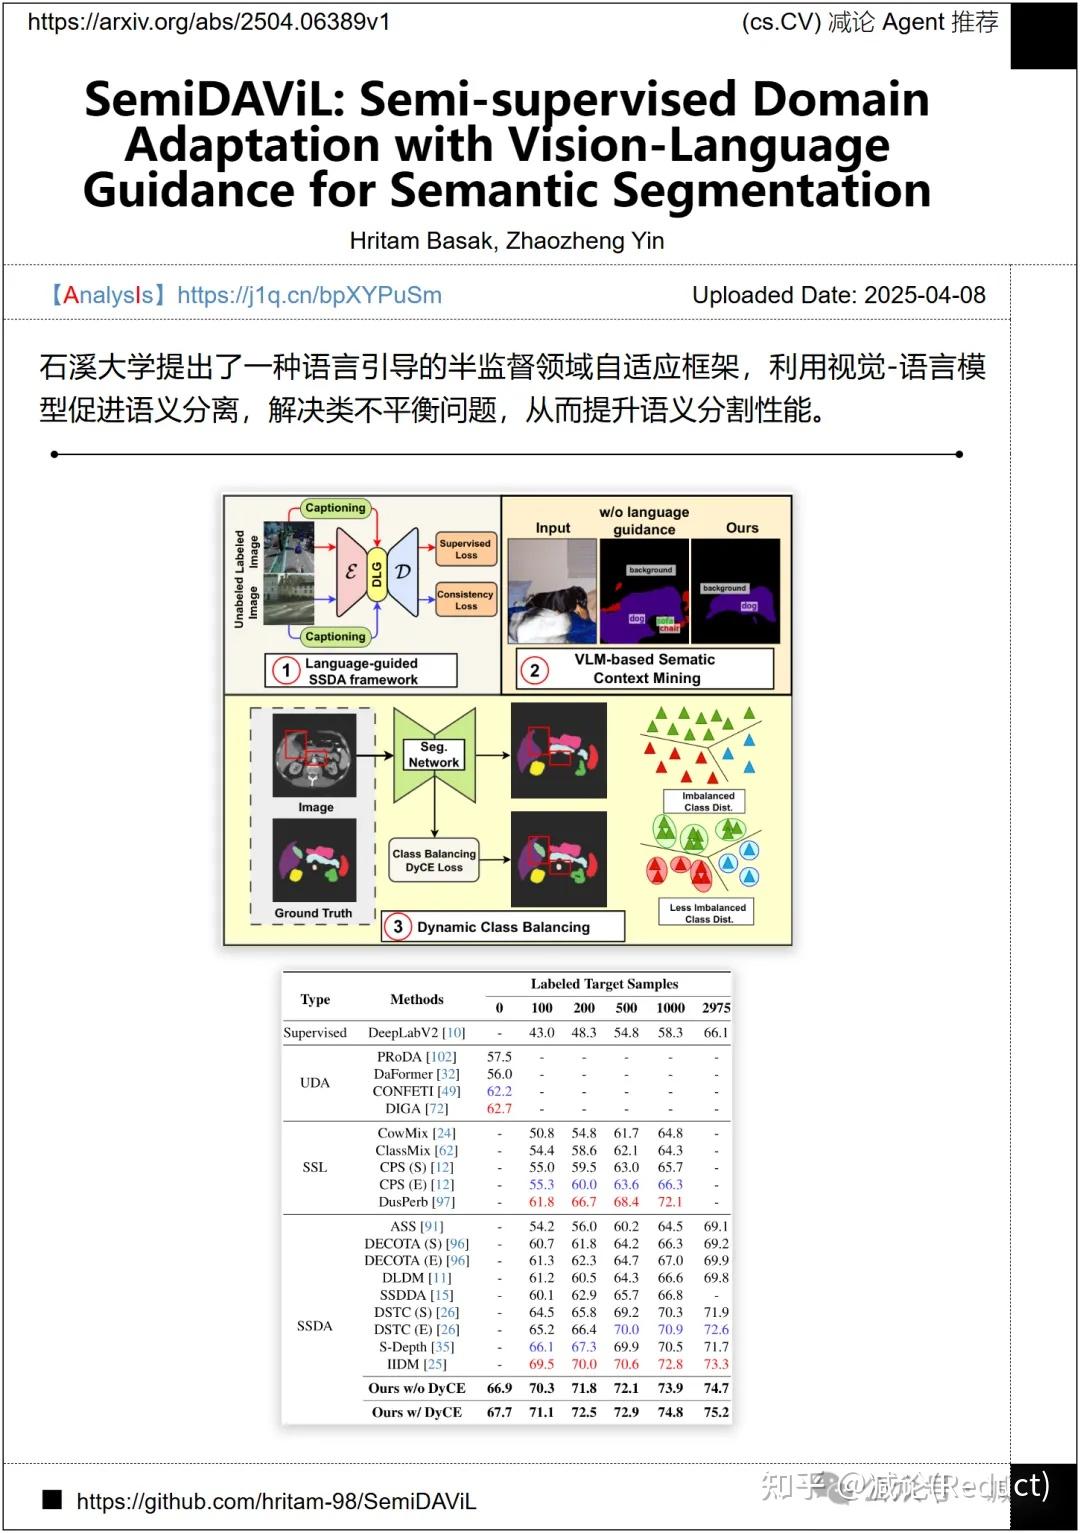Click the Consistency Loss box

click(x=466, y=600)
